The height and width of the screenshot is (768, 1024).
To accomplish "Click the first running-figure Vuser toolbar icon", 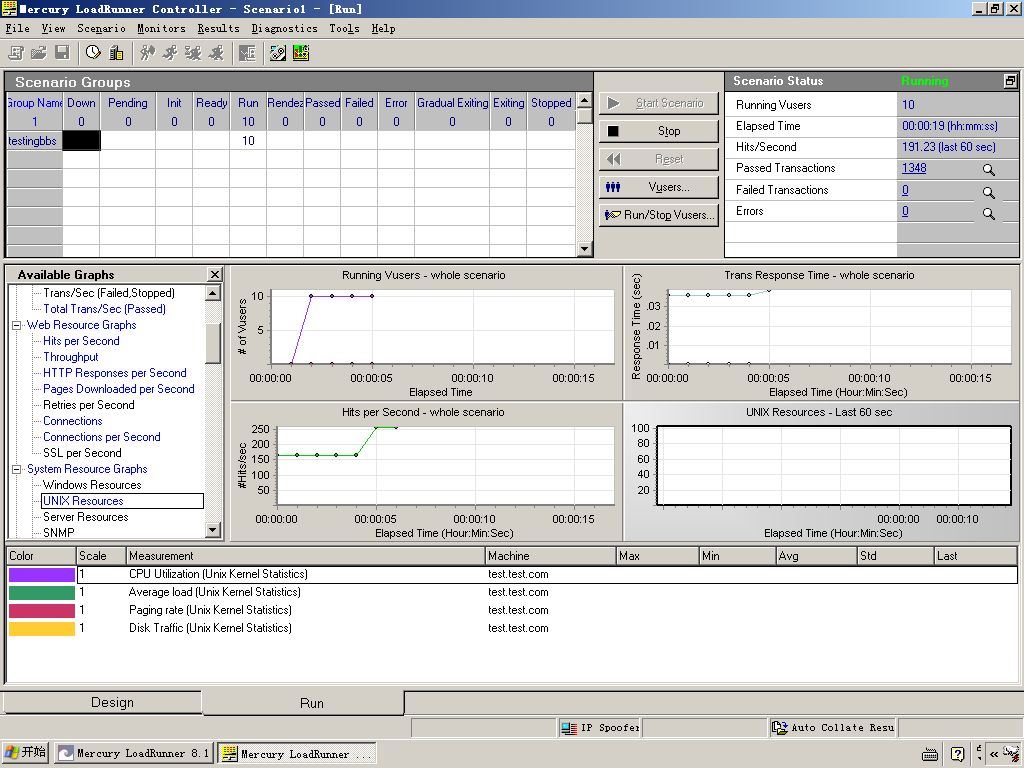I will click(148, 53).
